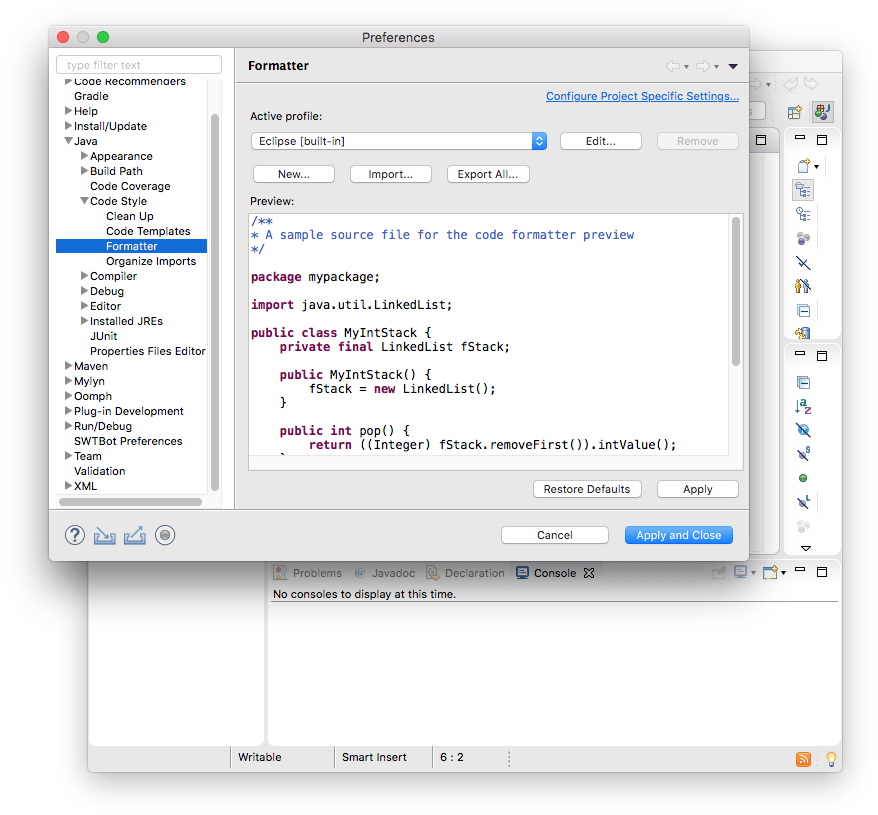Expand the Maven tree node
Viewport: 878px width, 815px height.
(x=68, y=365)
